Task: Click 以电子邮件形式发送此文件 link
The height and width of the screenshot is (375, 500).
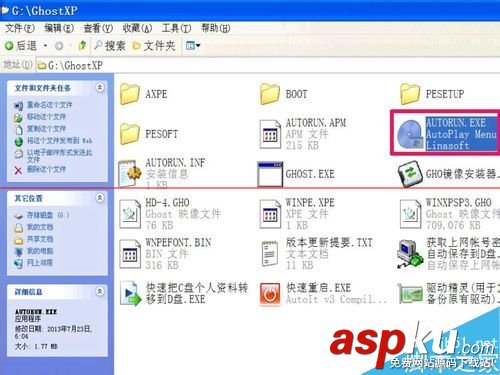Action: (x=59, y=156)
